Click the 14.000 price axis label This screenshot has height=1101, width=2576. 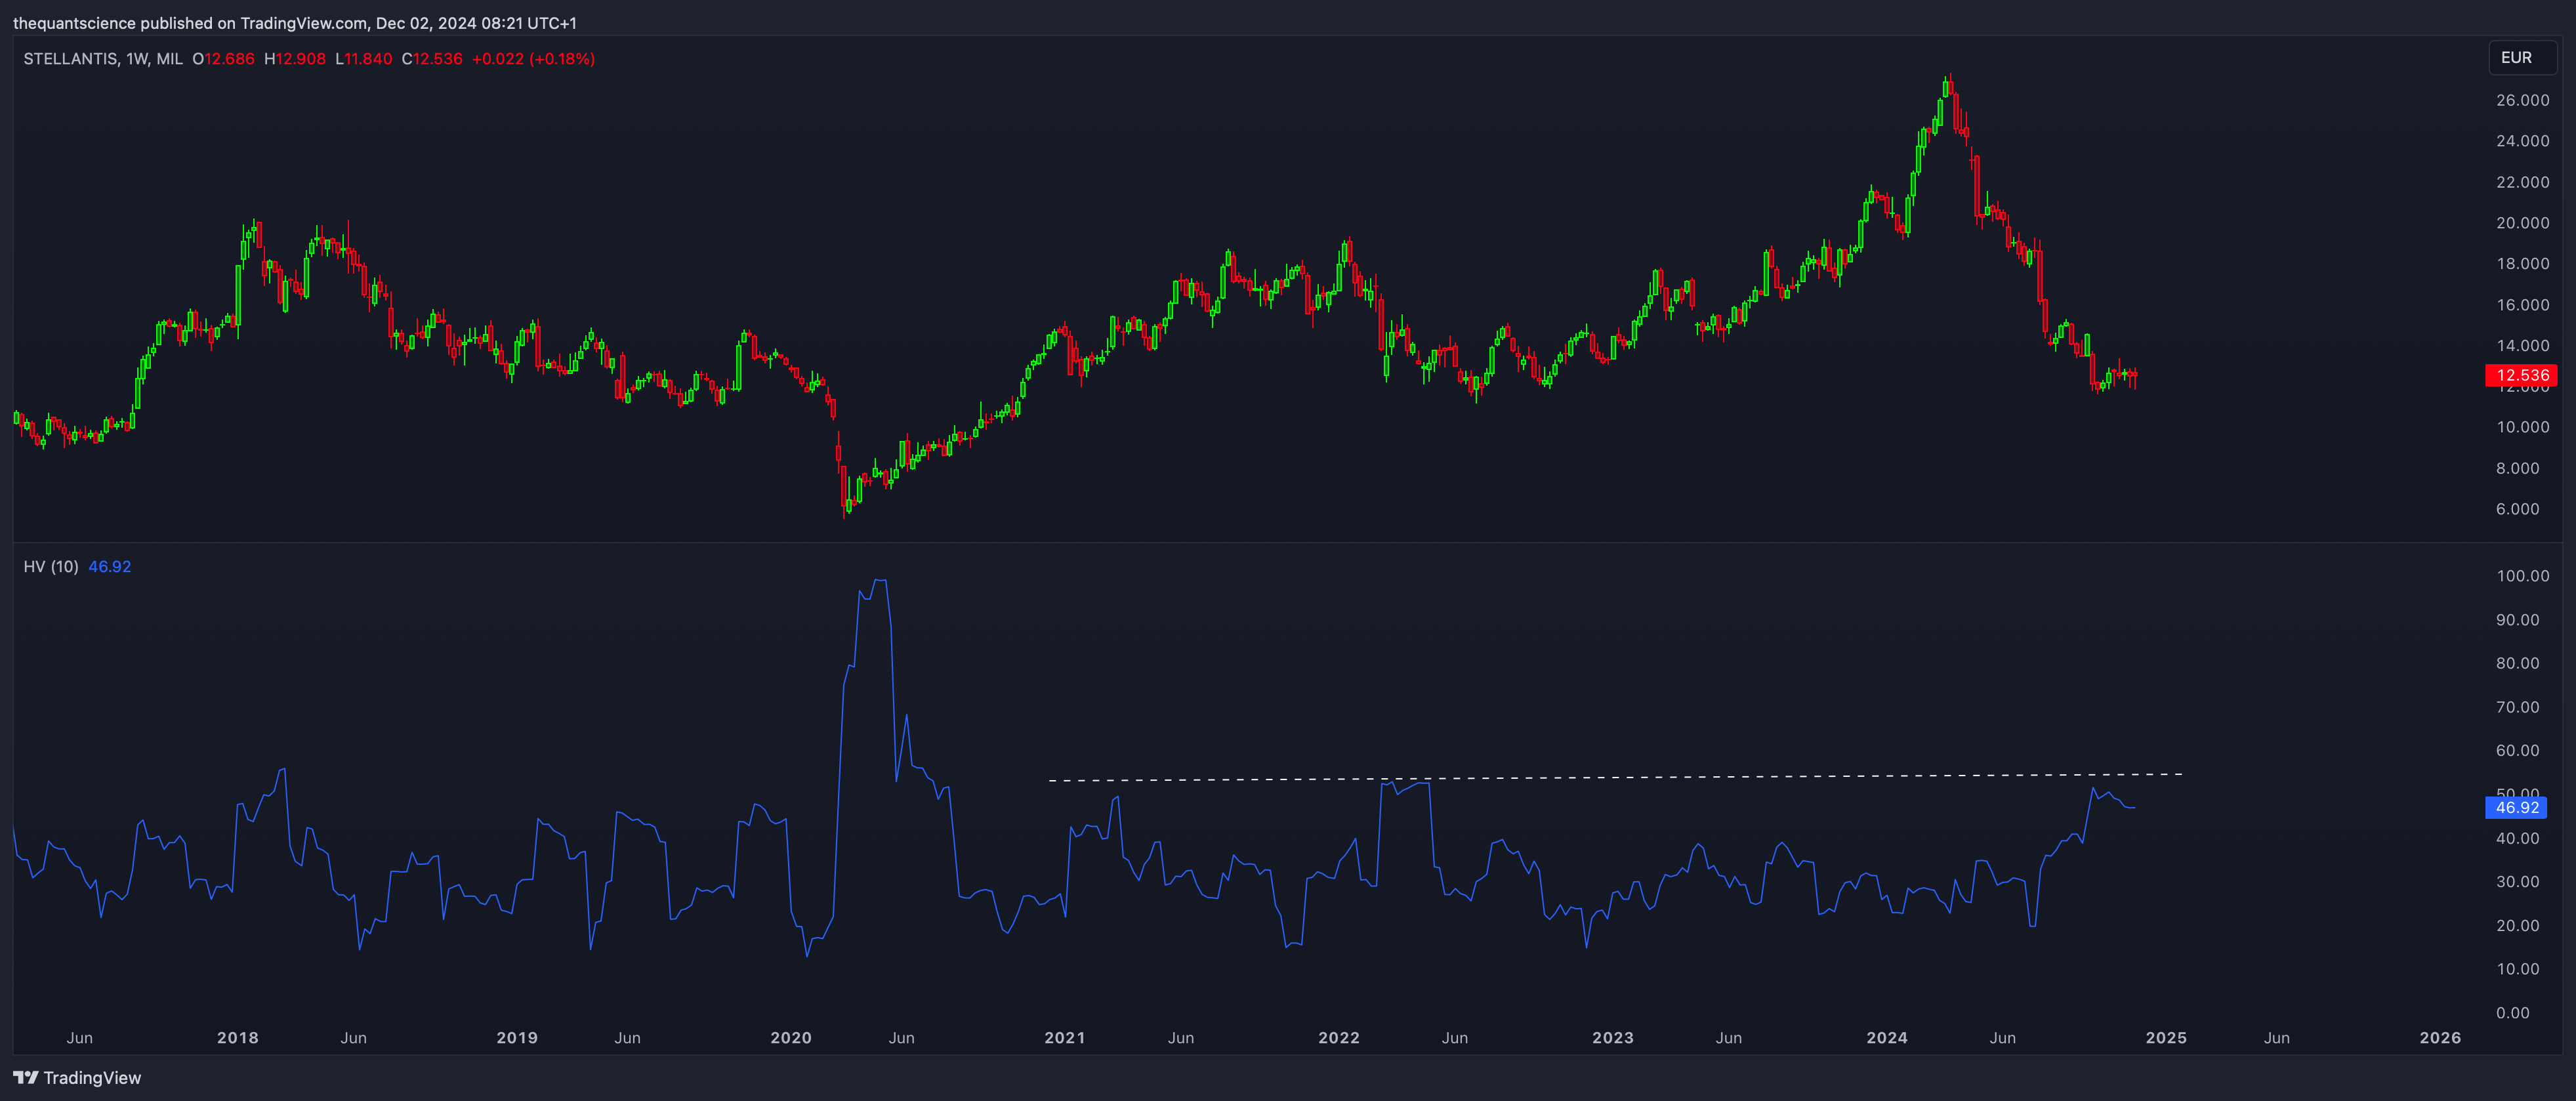2522,346
